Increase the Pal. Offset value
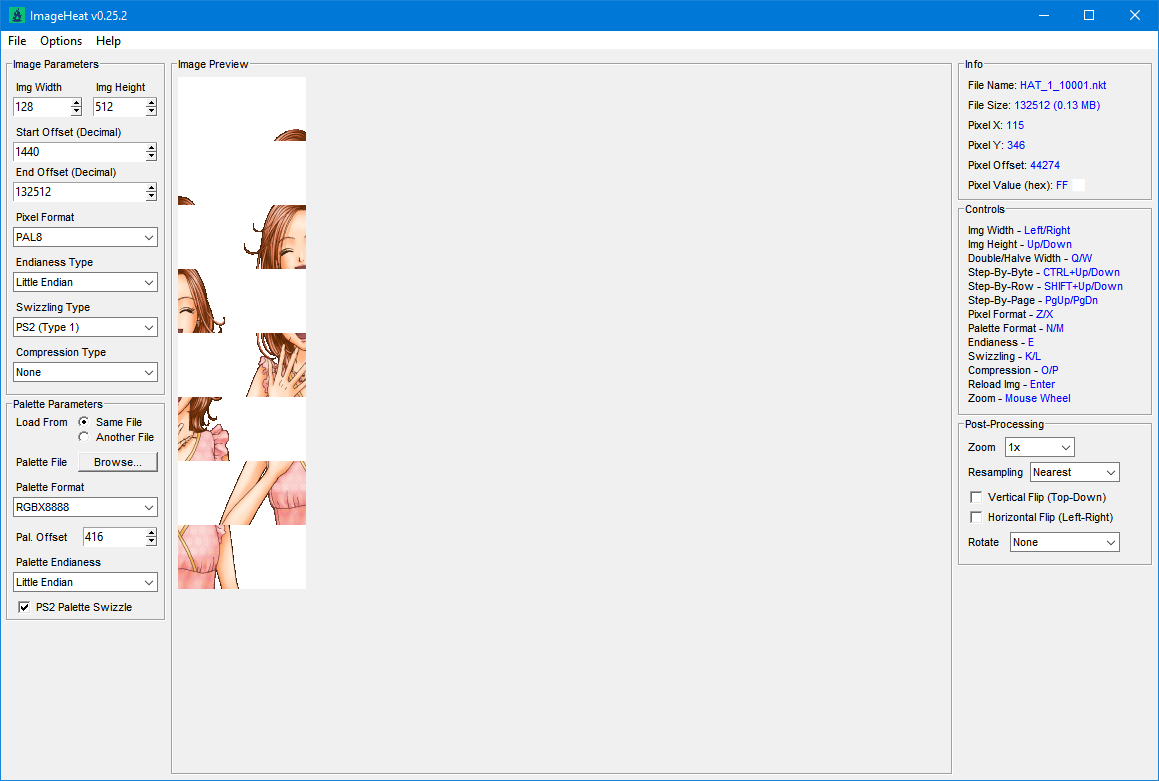This screenshot has height=781, width=1159. (151, 533)
